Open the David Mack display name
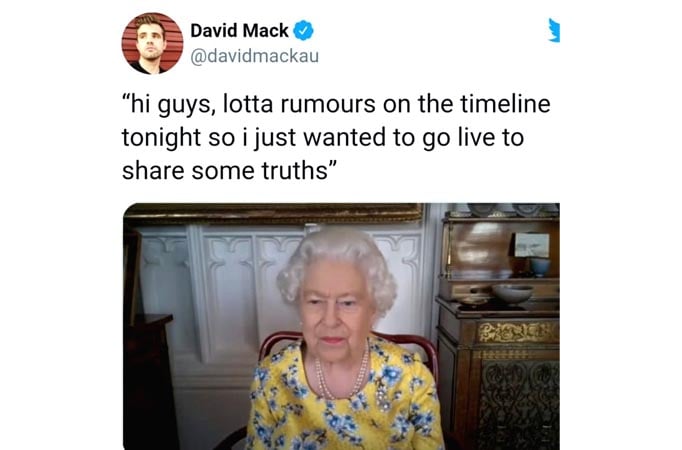The image size is (682, 450). point(240,30)
